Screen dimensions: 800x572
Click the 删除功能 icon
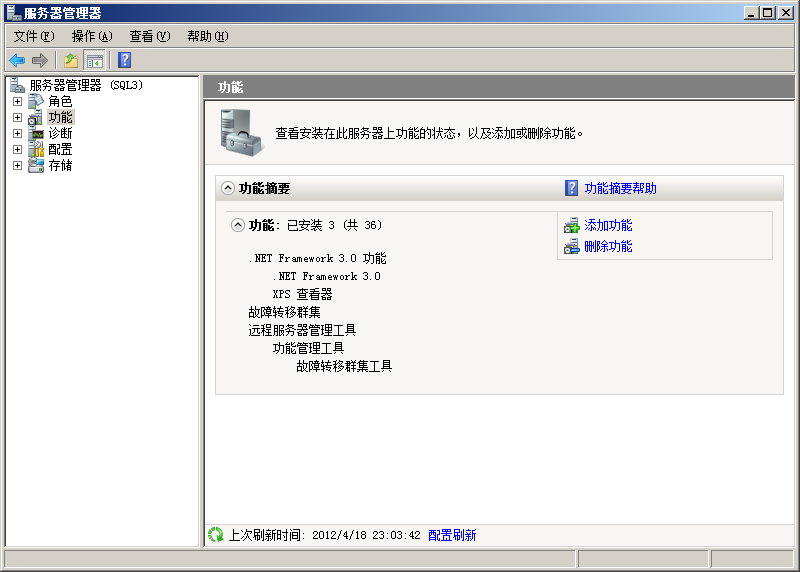(572, 247)
